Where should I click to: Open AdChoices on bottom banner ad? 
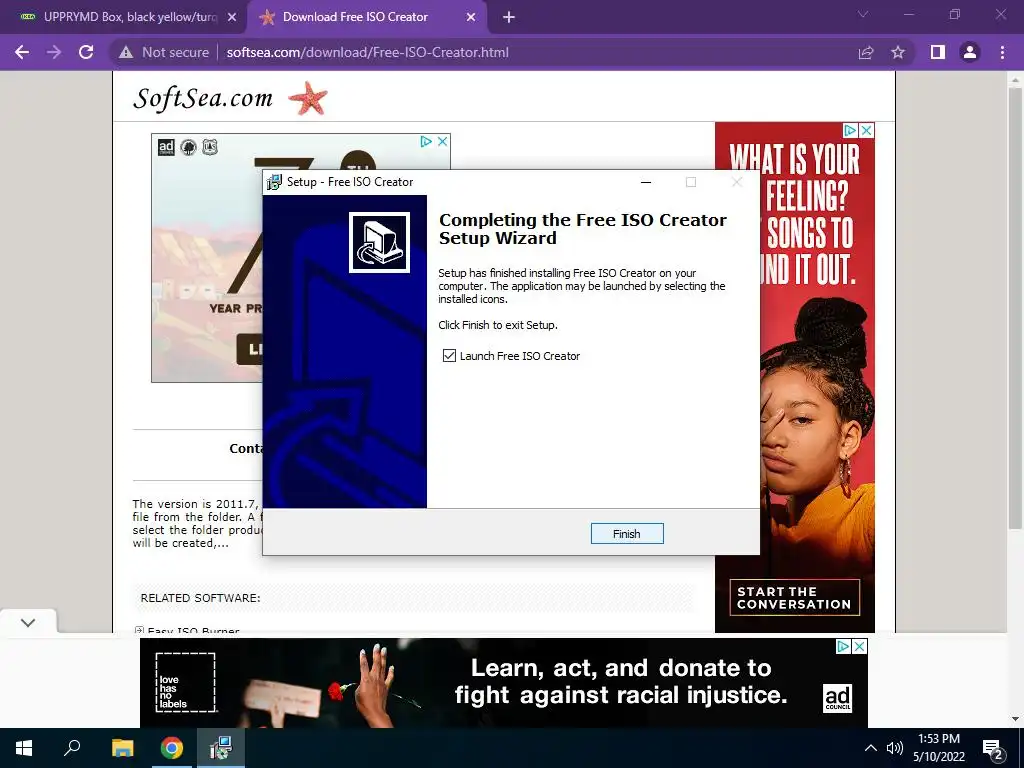843,647
